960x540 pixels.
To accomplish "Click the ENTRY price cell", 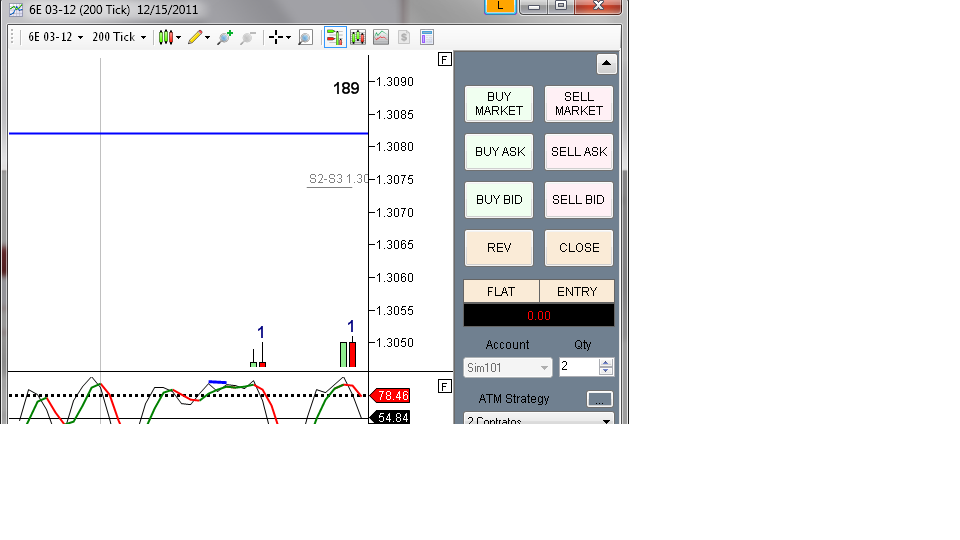I will [577, 291].
